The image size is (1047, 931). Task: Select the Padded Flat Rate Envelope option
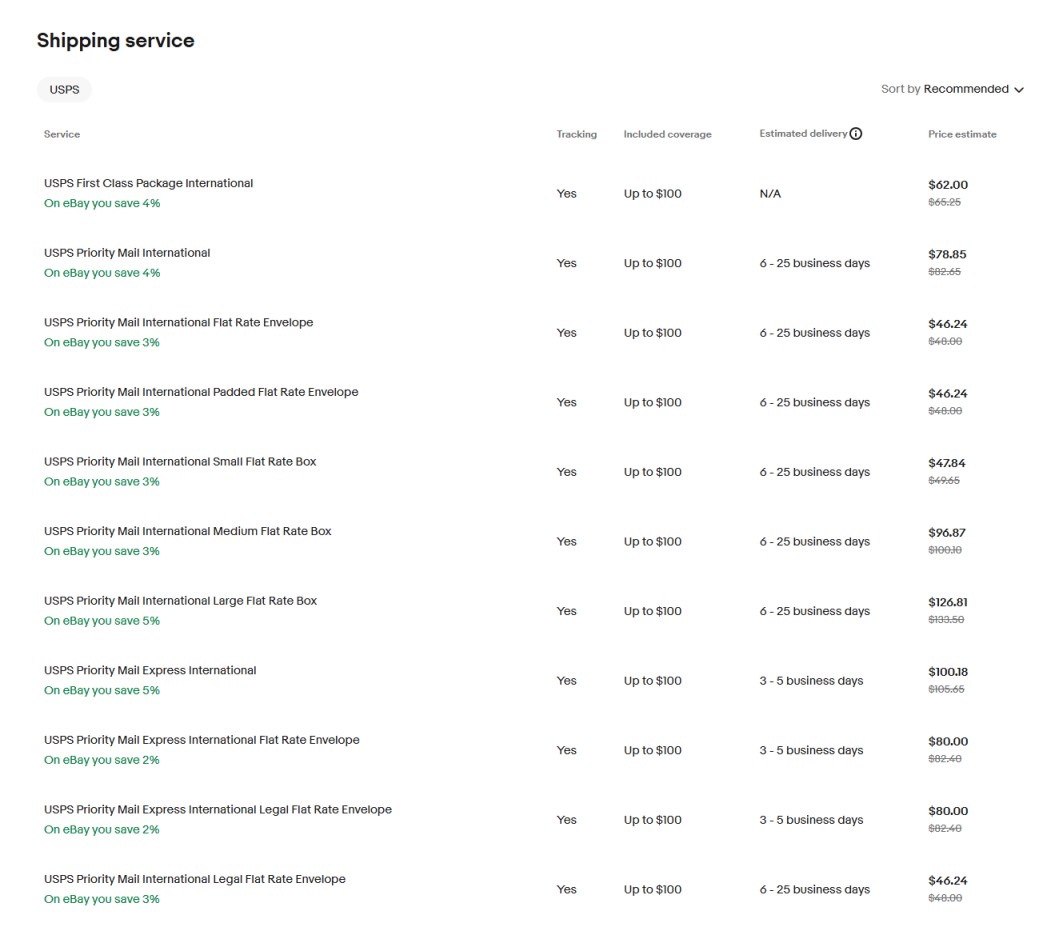tap(201, 392)
